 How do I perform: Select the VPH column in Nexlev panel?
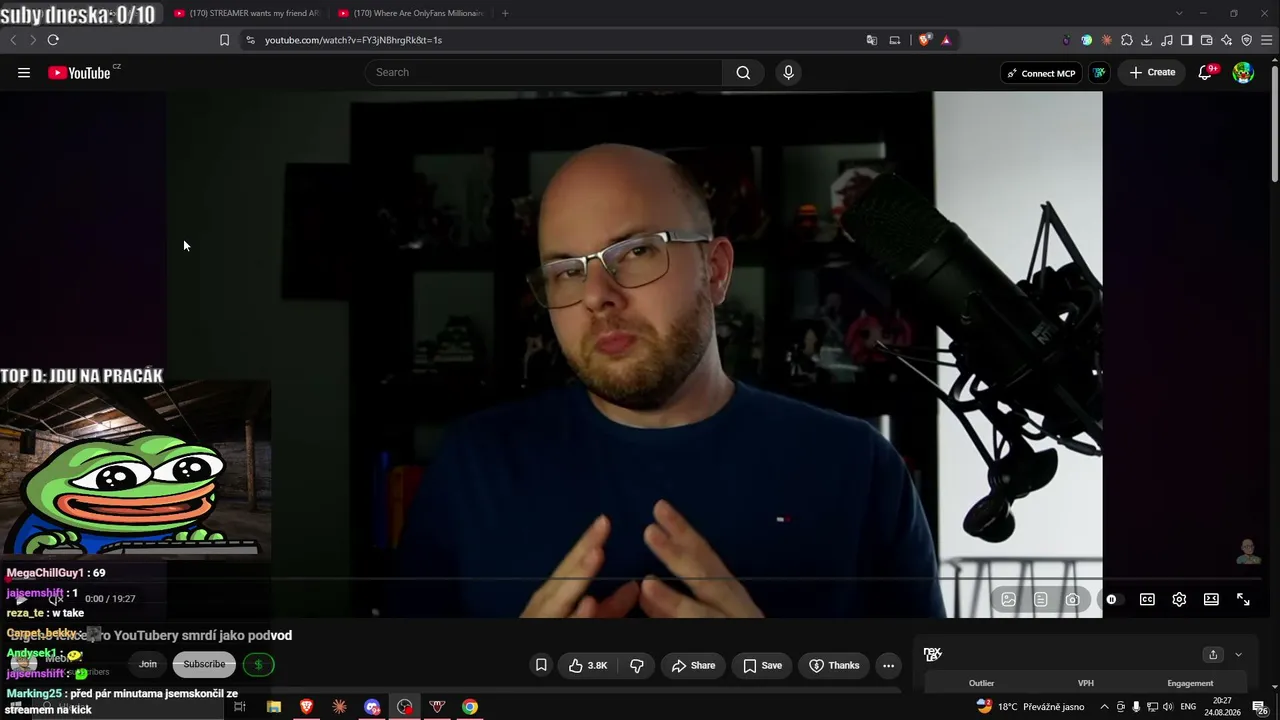point(1086,683)
